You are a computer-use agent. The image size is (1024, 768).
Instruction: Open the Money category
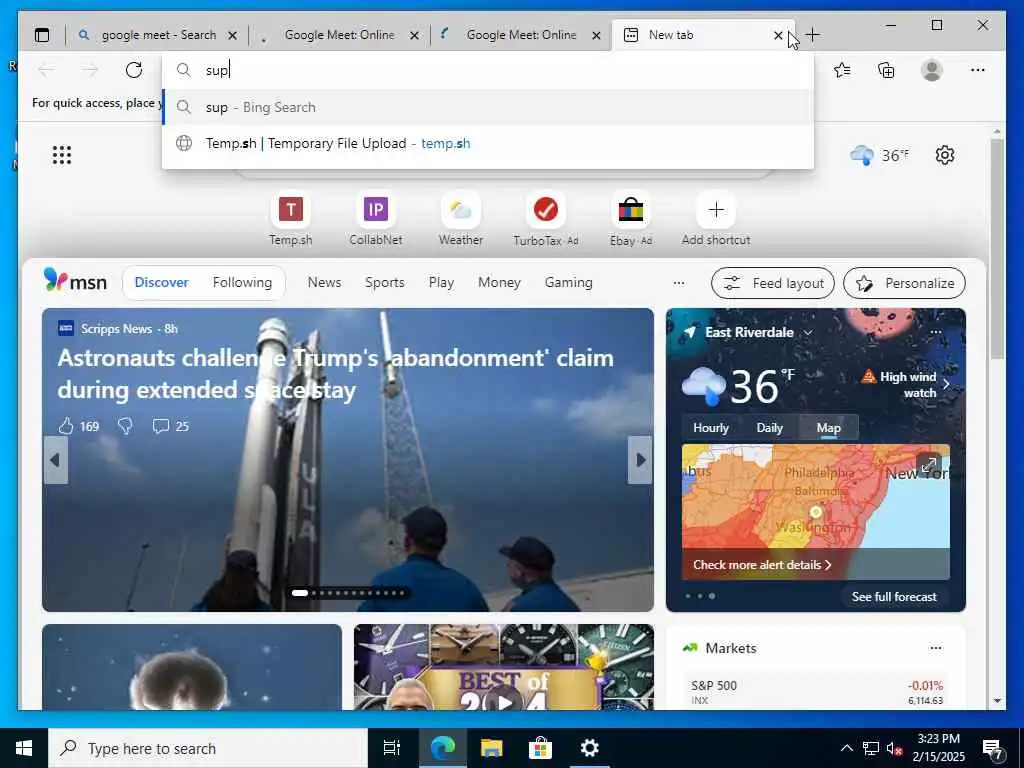click(500, 282)
